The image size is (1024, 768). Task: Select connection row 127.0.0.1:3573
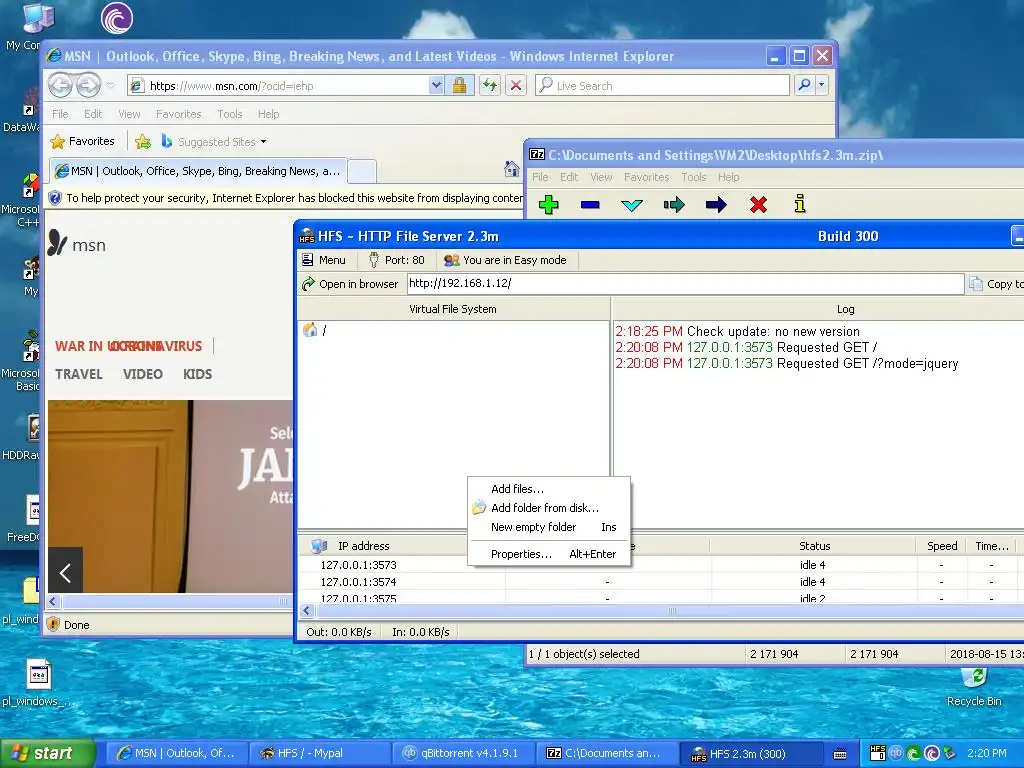click(x=660, y=565)
